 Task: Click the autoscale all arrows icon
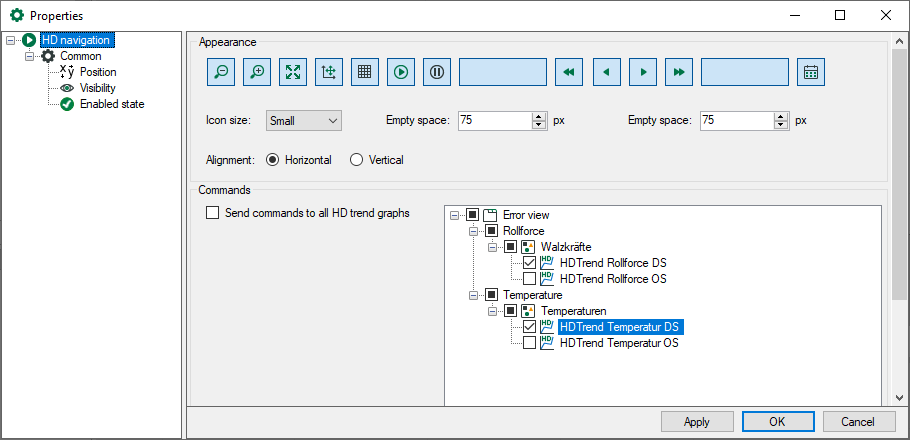point(293,72)
